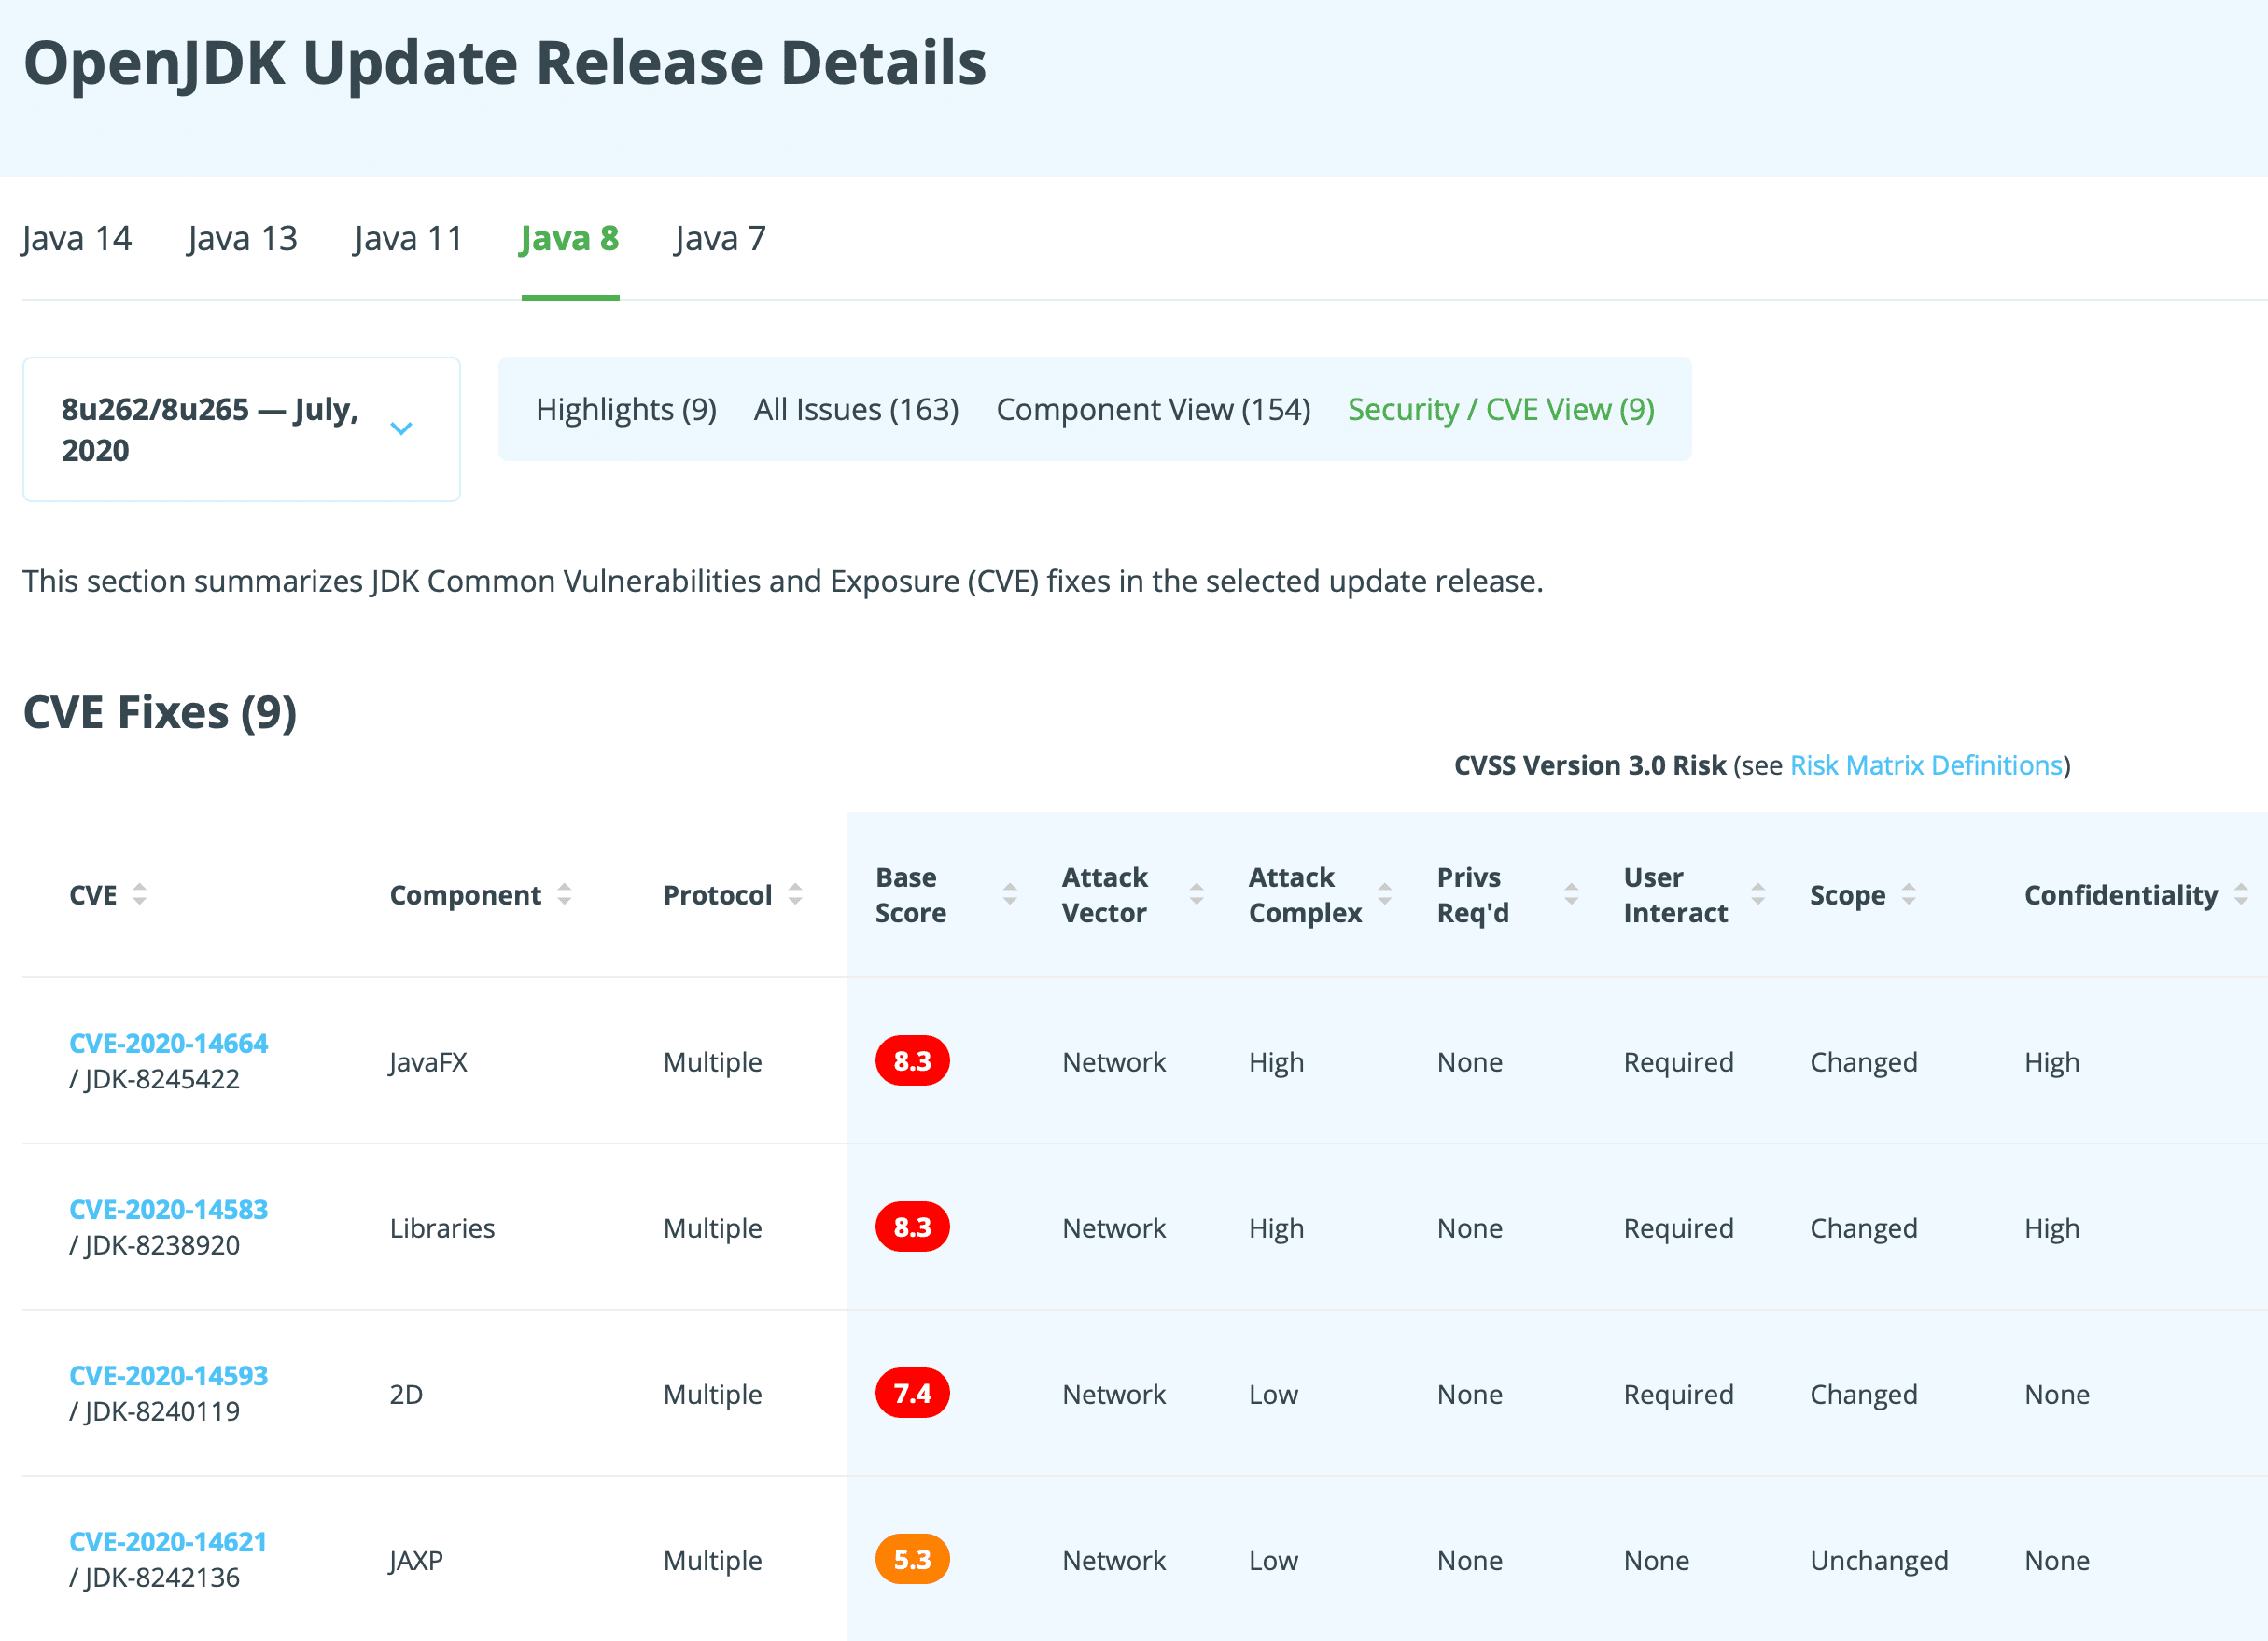Screen dimensions: 2268x1641
Task: Sort by Scope column arrows
Action: point(1909,894)
